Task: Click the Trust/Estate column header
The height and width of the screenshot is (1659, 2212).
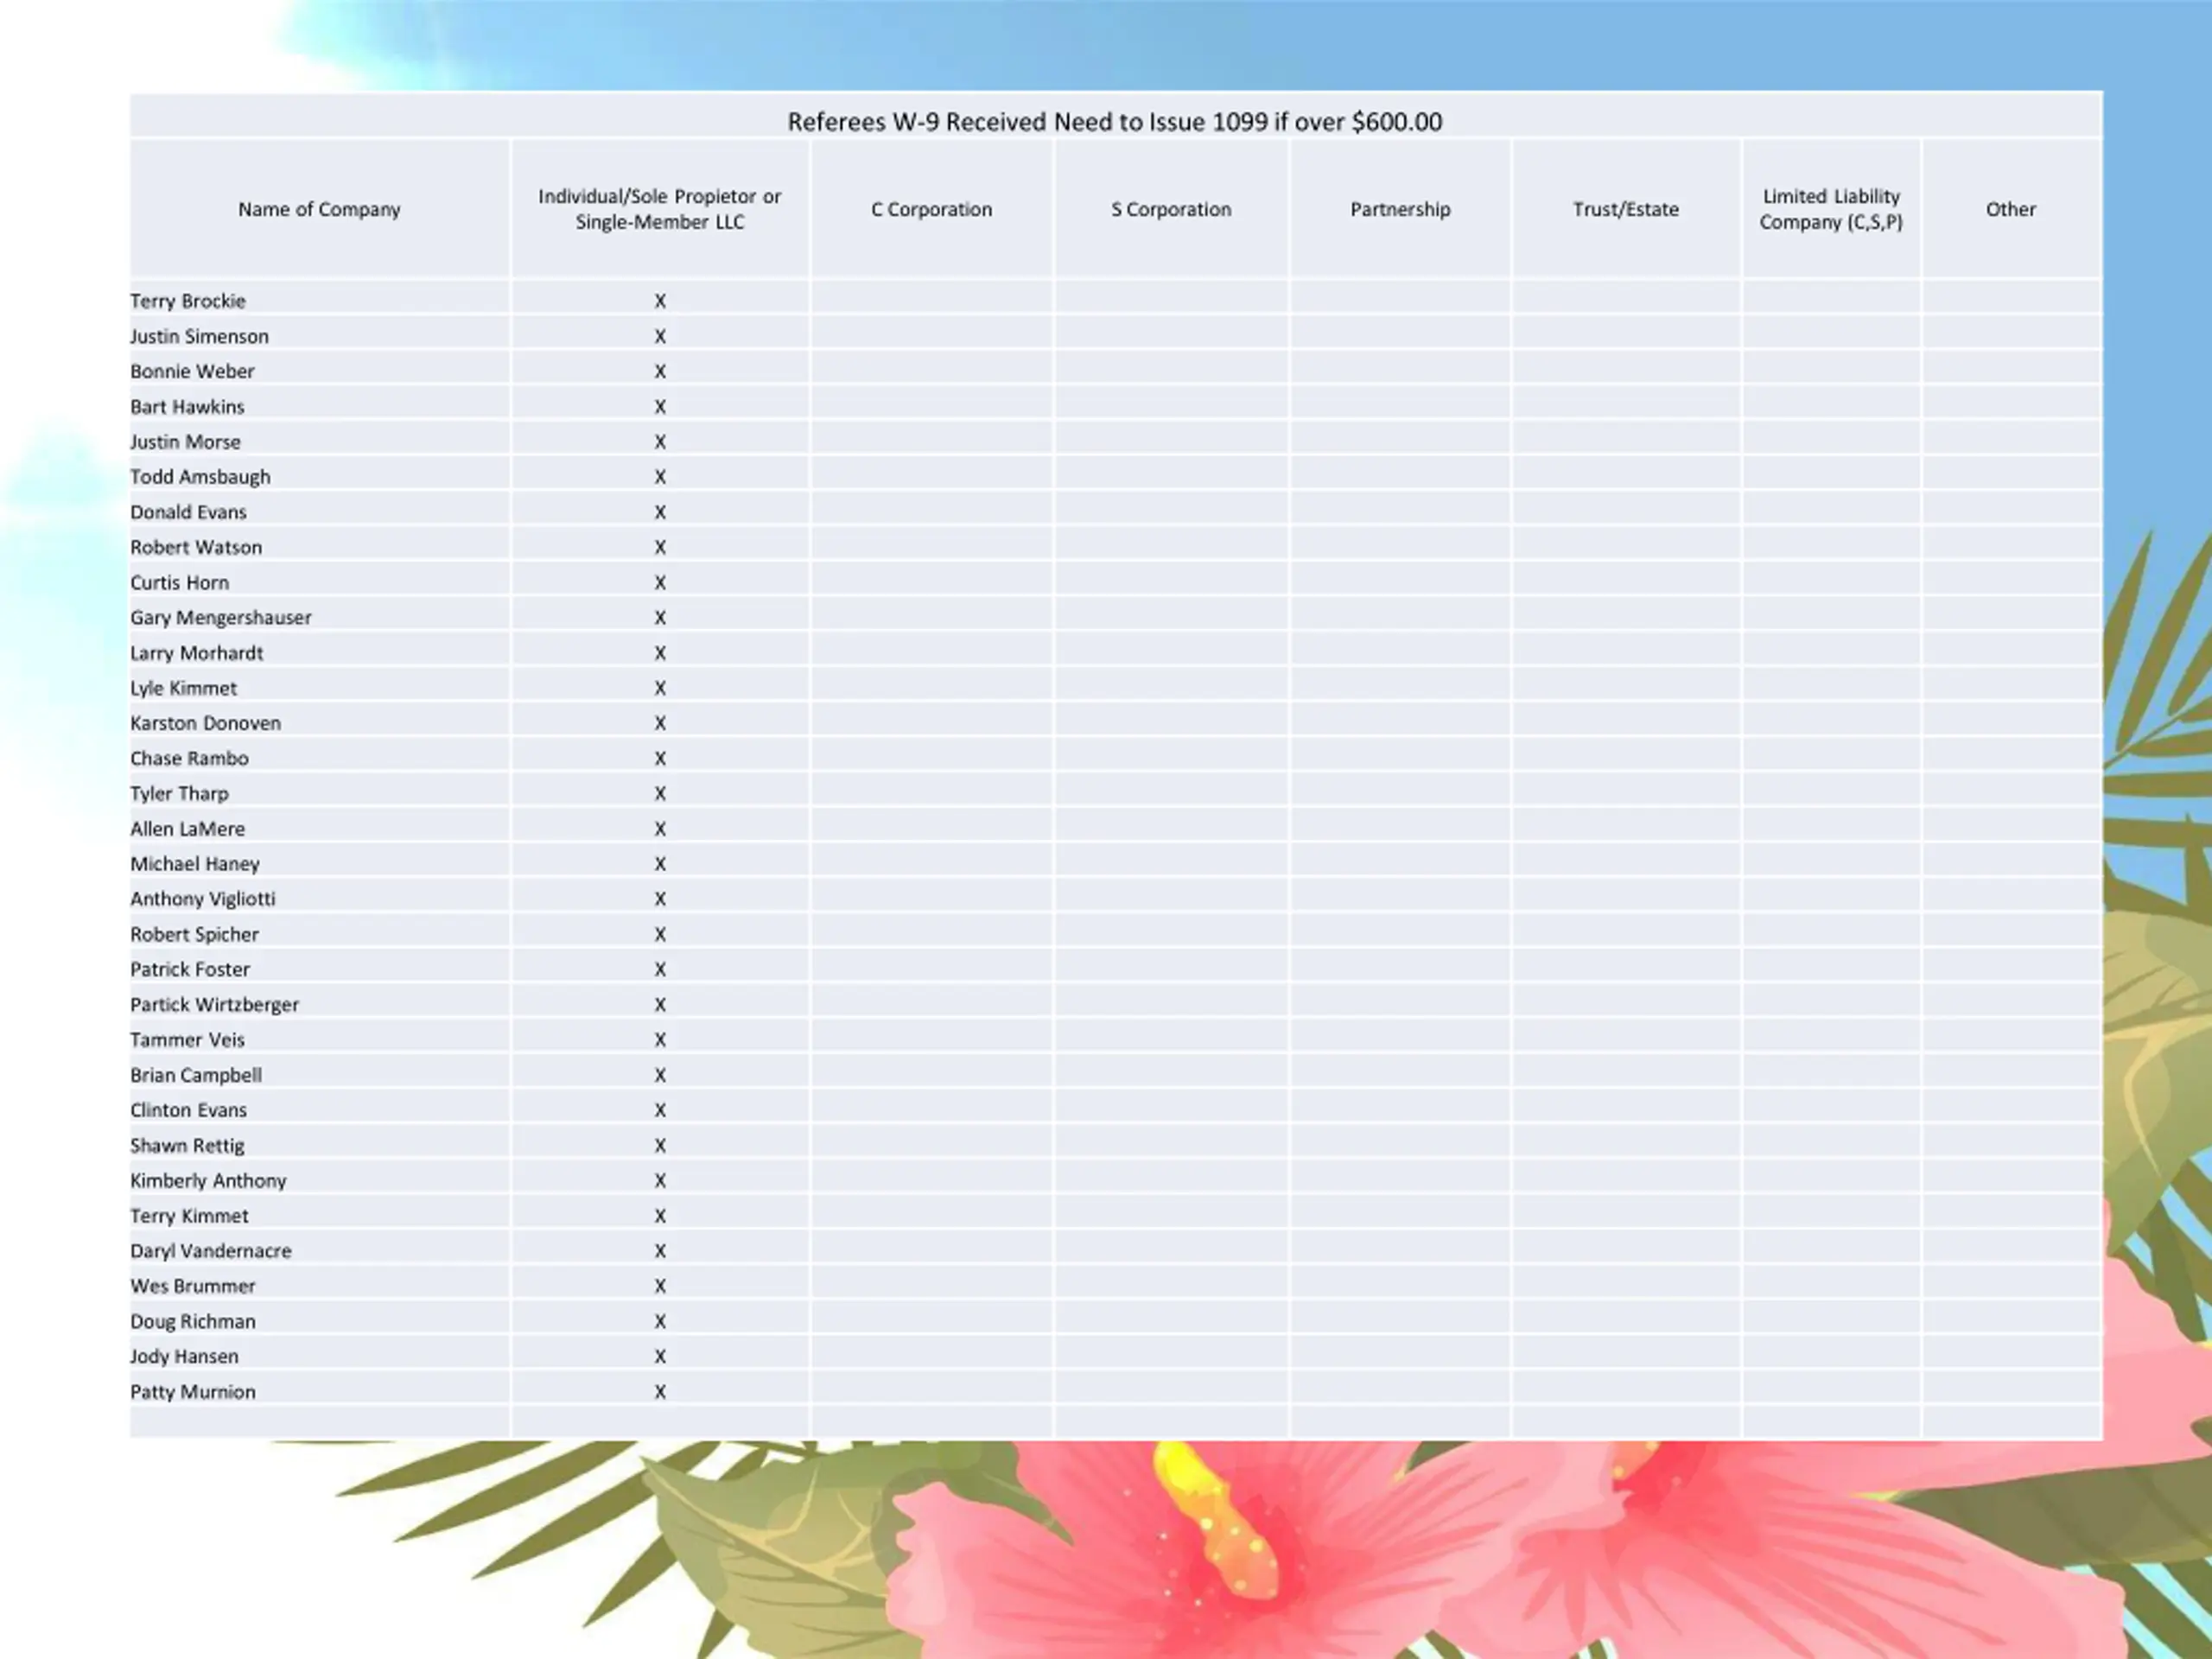Action: (x=1626, y=209)
